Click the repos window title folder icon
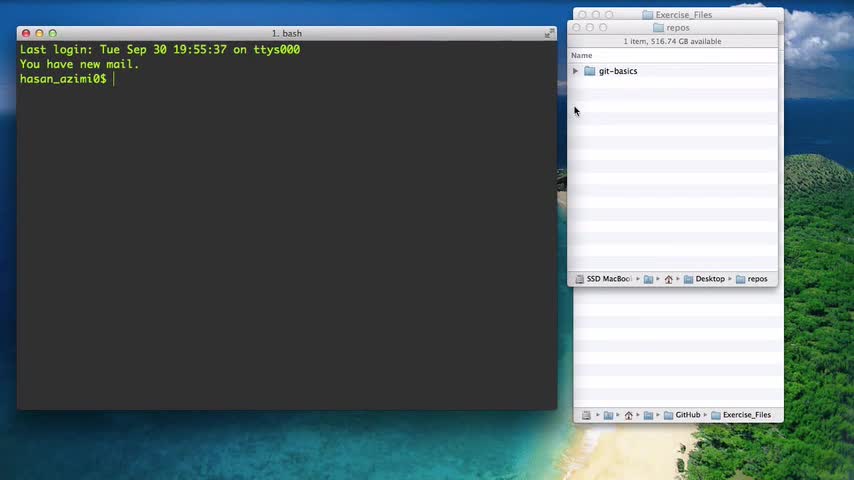Screen dimensions: 854x480 [658, 27]
